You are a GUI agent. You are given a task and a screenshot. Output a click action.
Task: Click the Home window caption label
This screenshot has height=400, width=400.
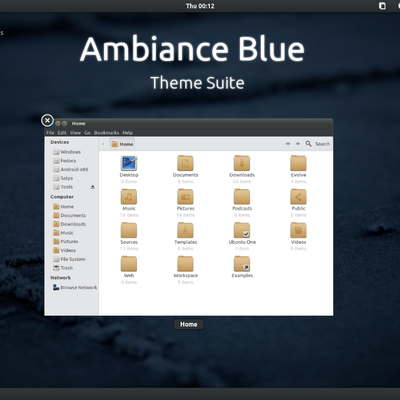coord(189,324)
